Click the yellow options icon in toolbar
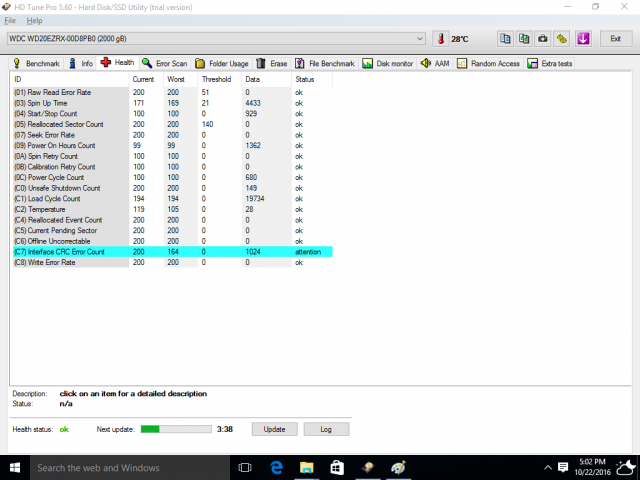640x480 pixels. (x=562, y=39)
